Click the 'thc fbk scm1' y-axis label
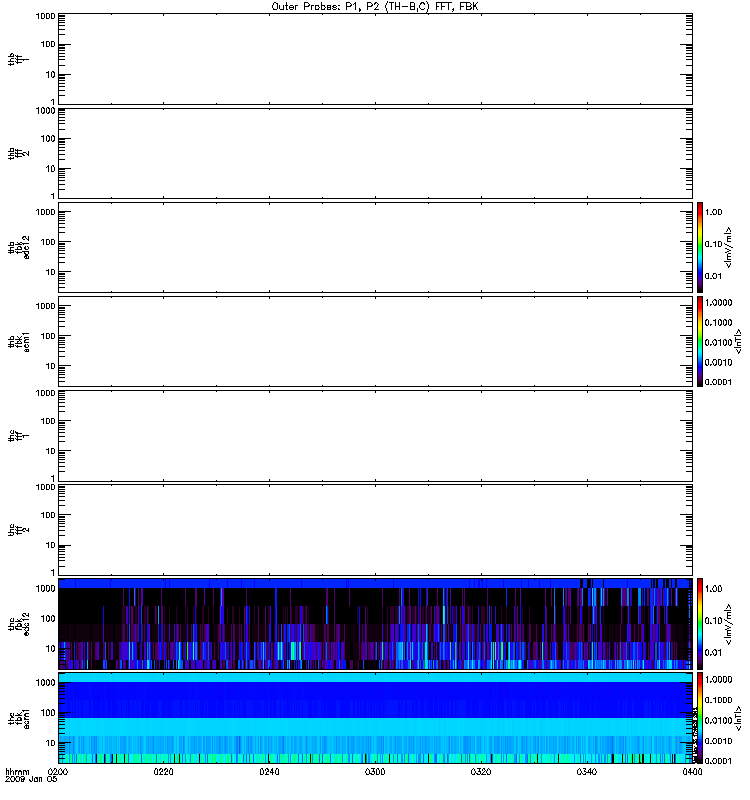Screen dimensions: 750x800 click(x=18, y=718)
